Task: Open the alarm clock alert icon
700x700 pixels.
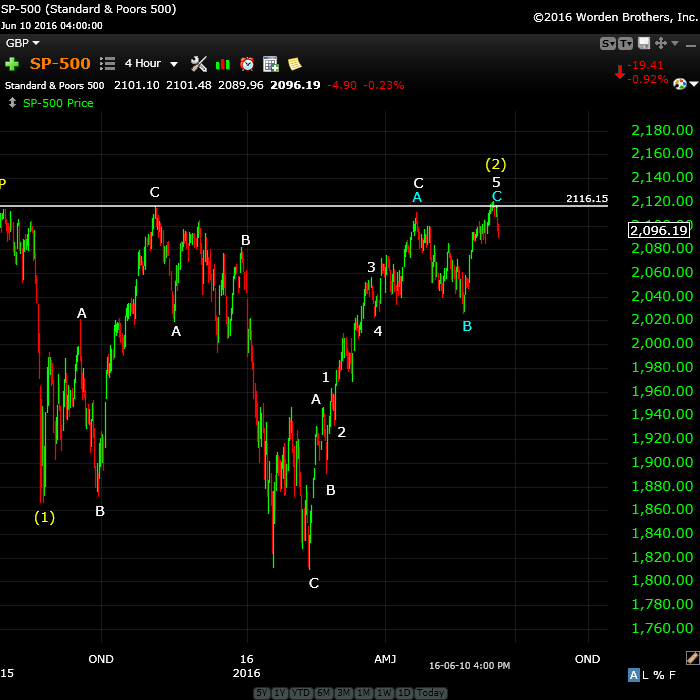Action: [x=247, y=64]
